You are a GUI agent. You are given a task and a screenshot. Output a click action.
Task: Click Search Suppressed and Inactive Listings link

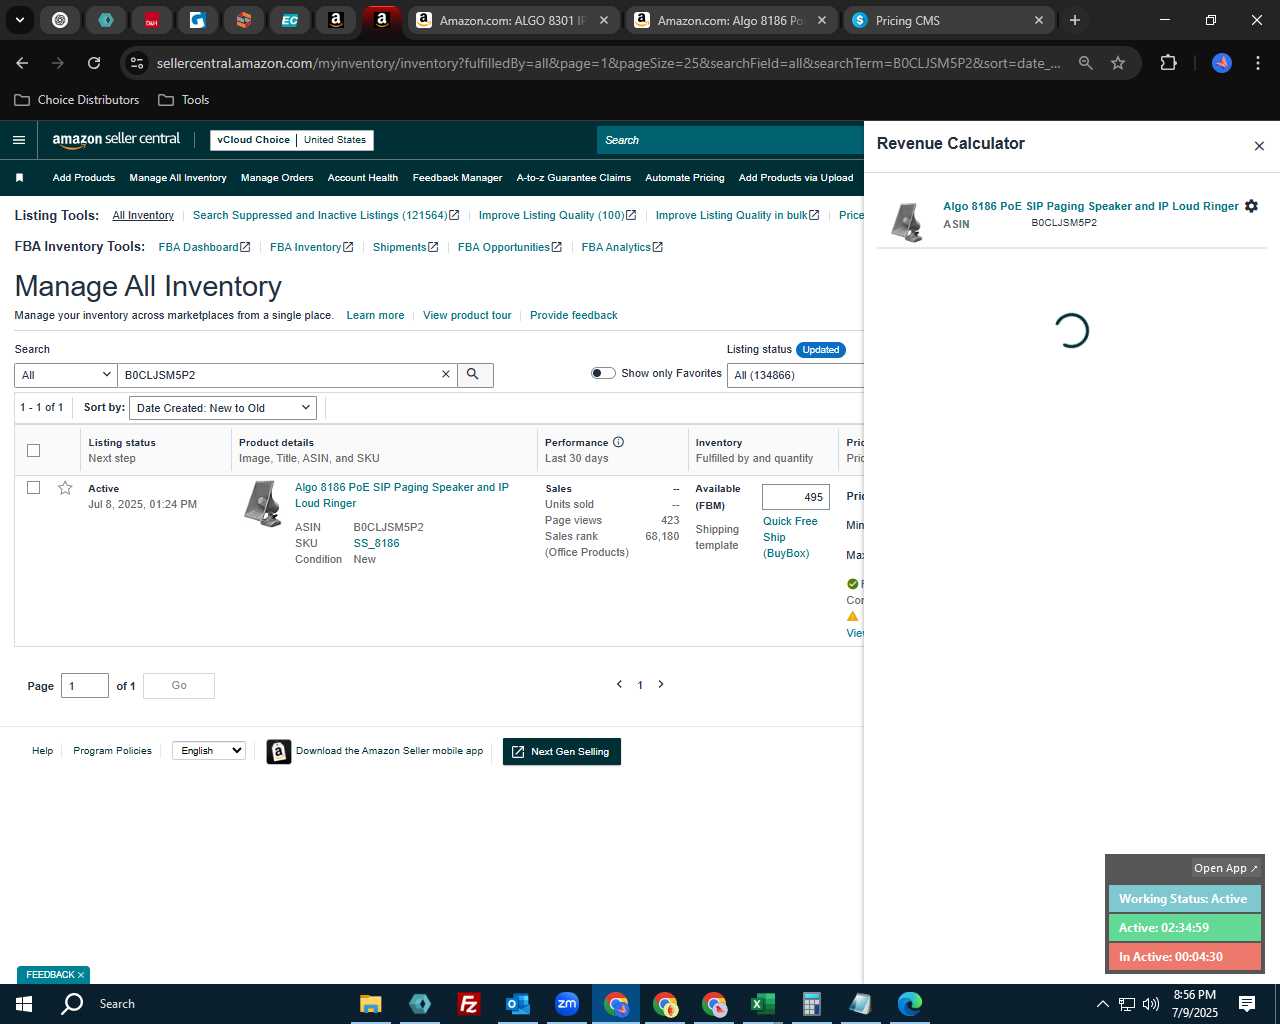tap(326, 215)
